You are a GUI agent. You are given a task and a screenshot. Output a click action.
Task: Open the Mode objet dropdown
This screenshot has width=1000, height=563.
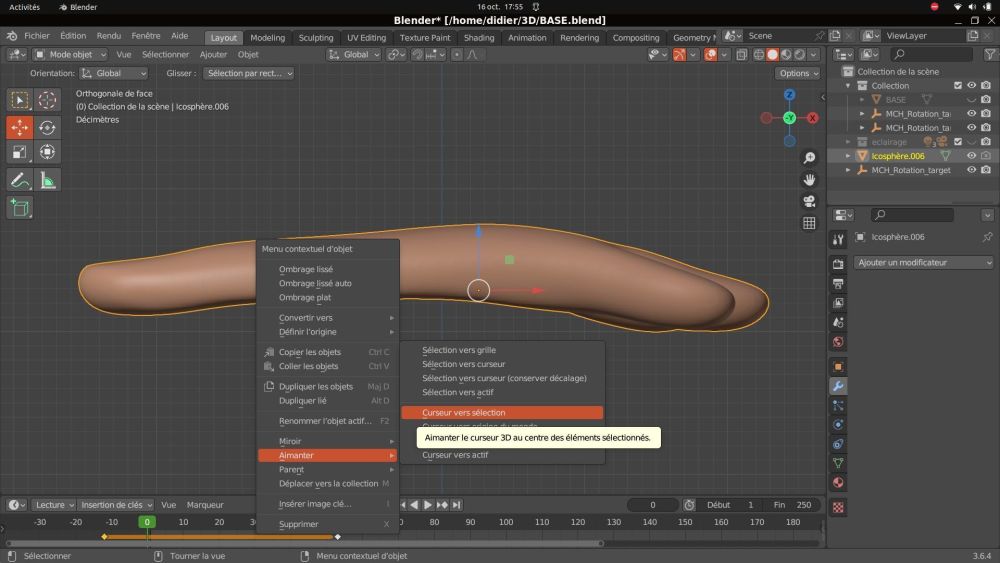70,55
